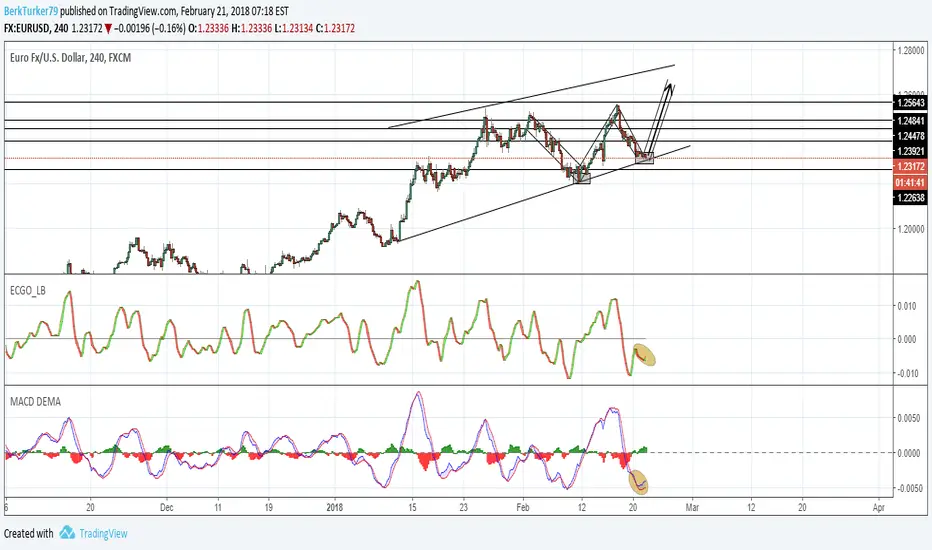Click the open value O:1.23336

[x=208, y=28]
